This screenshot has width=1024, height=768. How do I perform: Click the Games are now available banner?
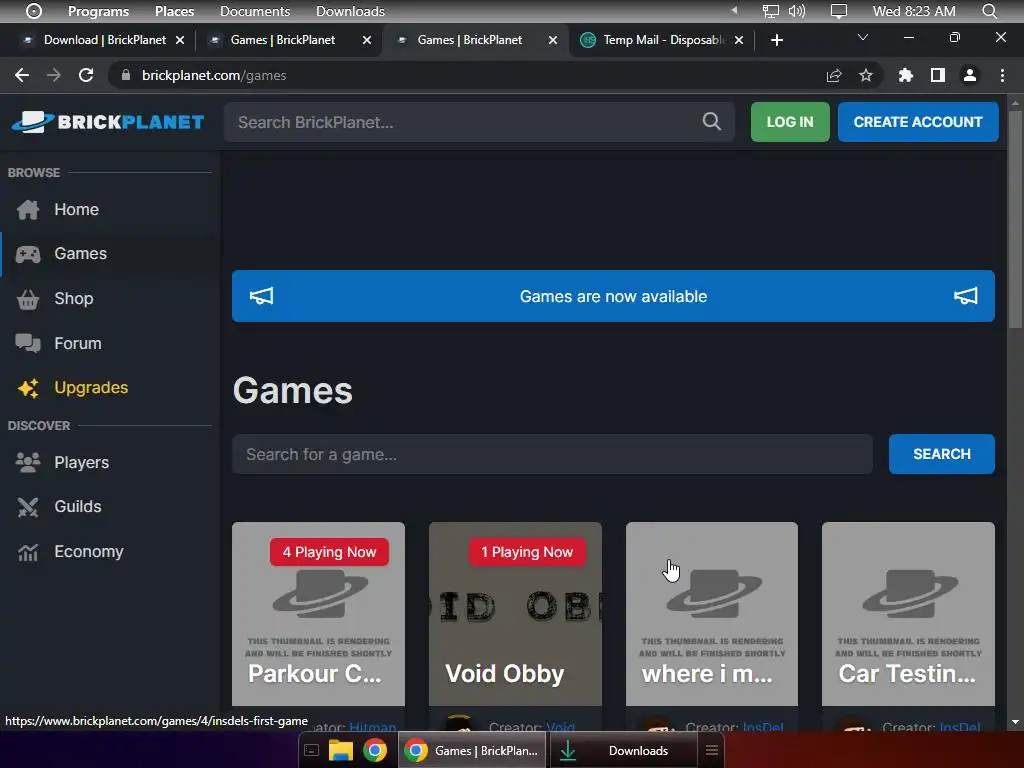613,296
